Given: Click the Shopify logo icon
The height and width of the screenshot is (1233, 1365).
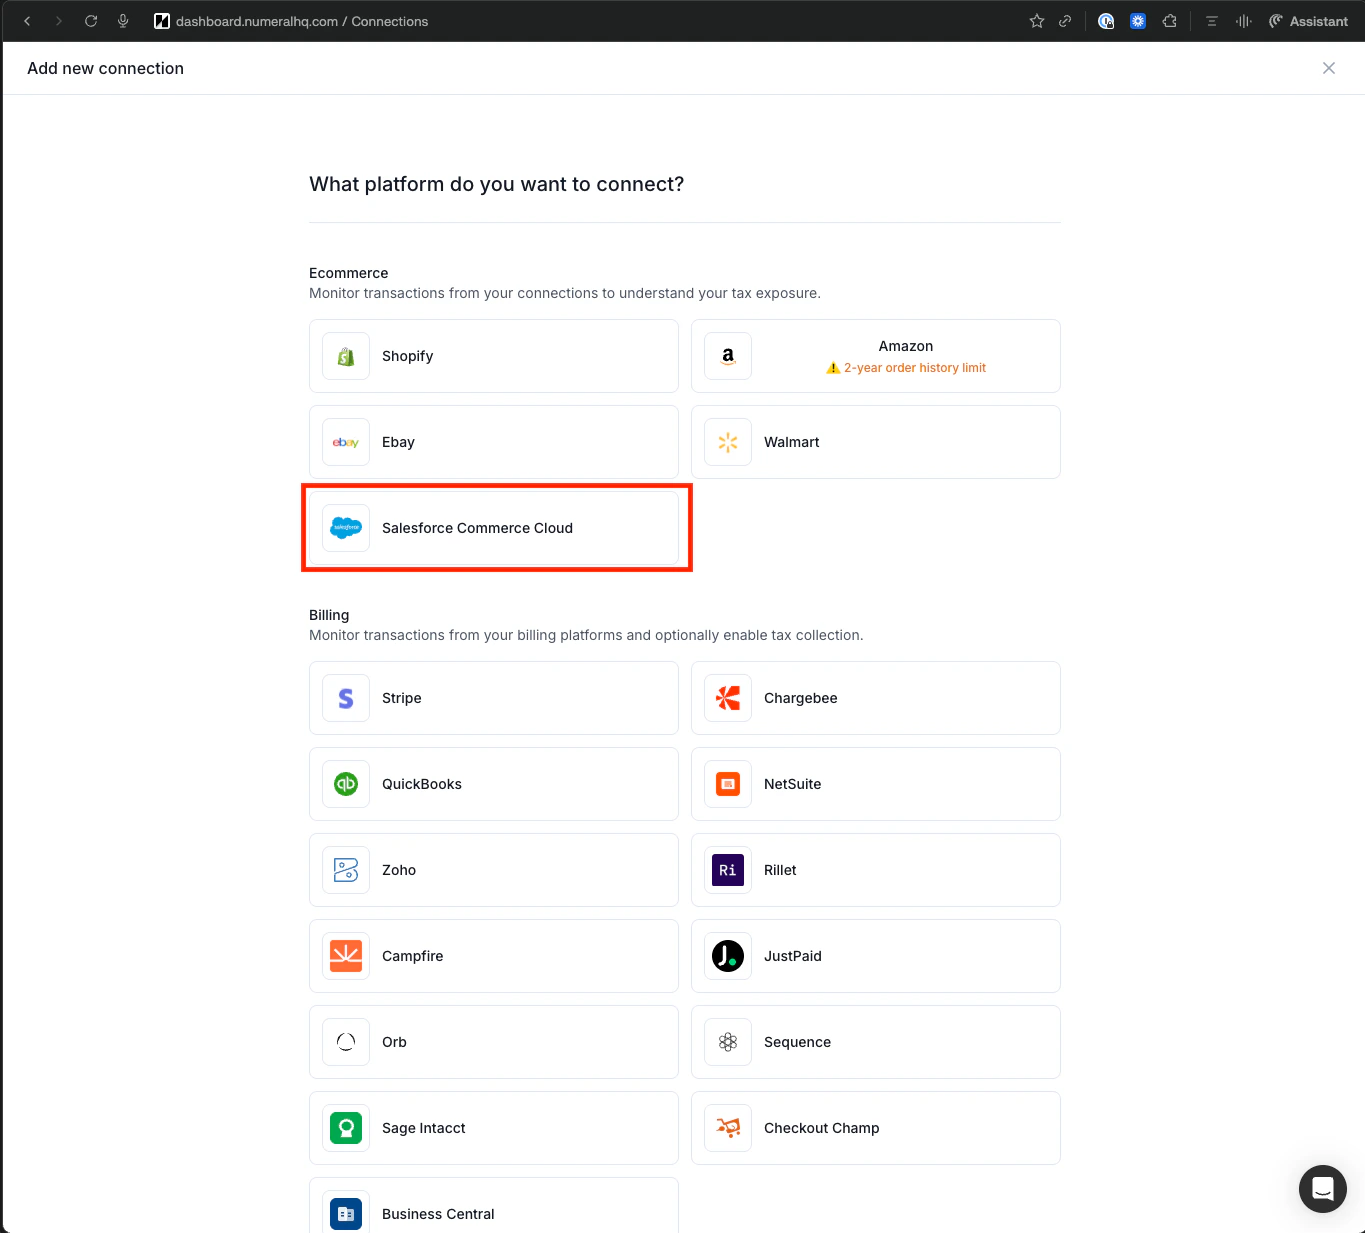Looking at the screenshot, I should 346,356.
